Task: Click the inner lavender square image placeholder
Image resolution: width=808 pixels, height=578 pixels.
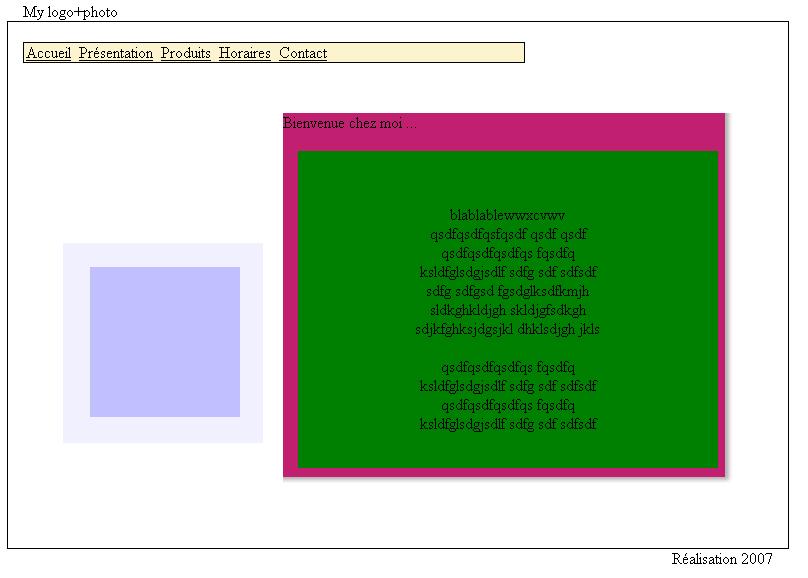Action: (x=165, y=342)
